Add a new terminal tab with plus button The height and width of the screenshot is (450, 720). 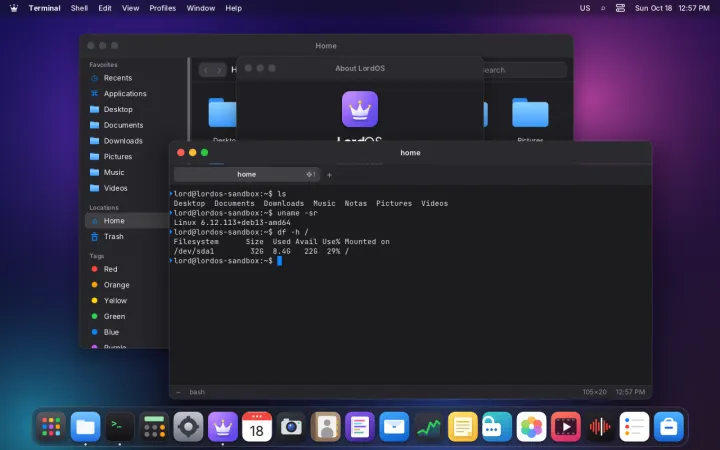coord(329,175)
